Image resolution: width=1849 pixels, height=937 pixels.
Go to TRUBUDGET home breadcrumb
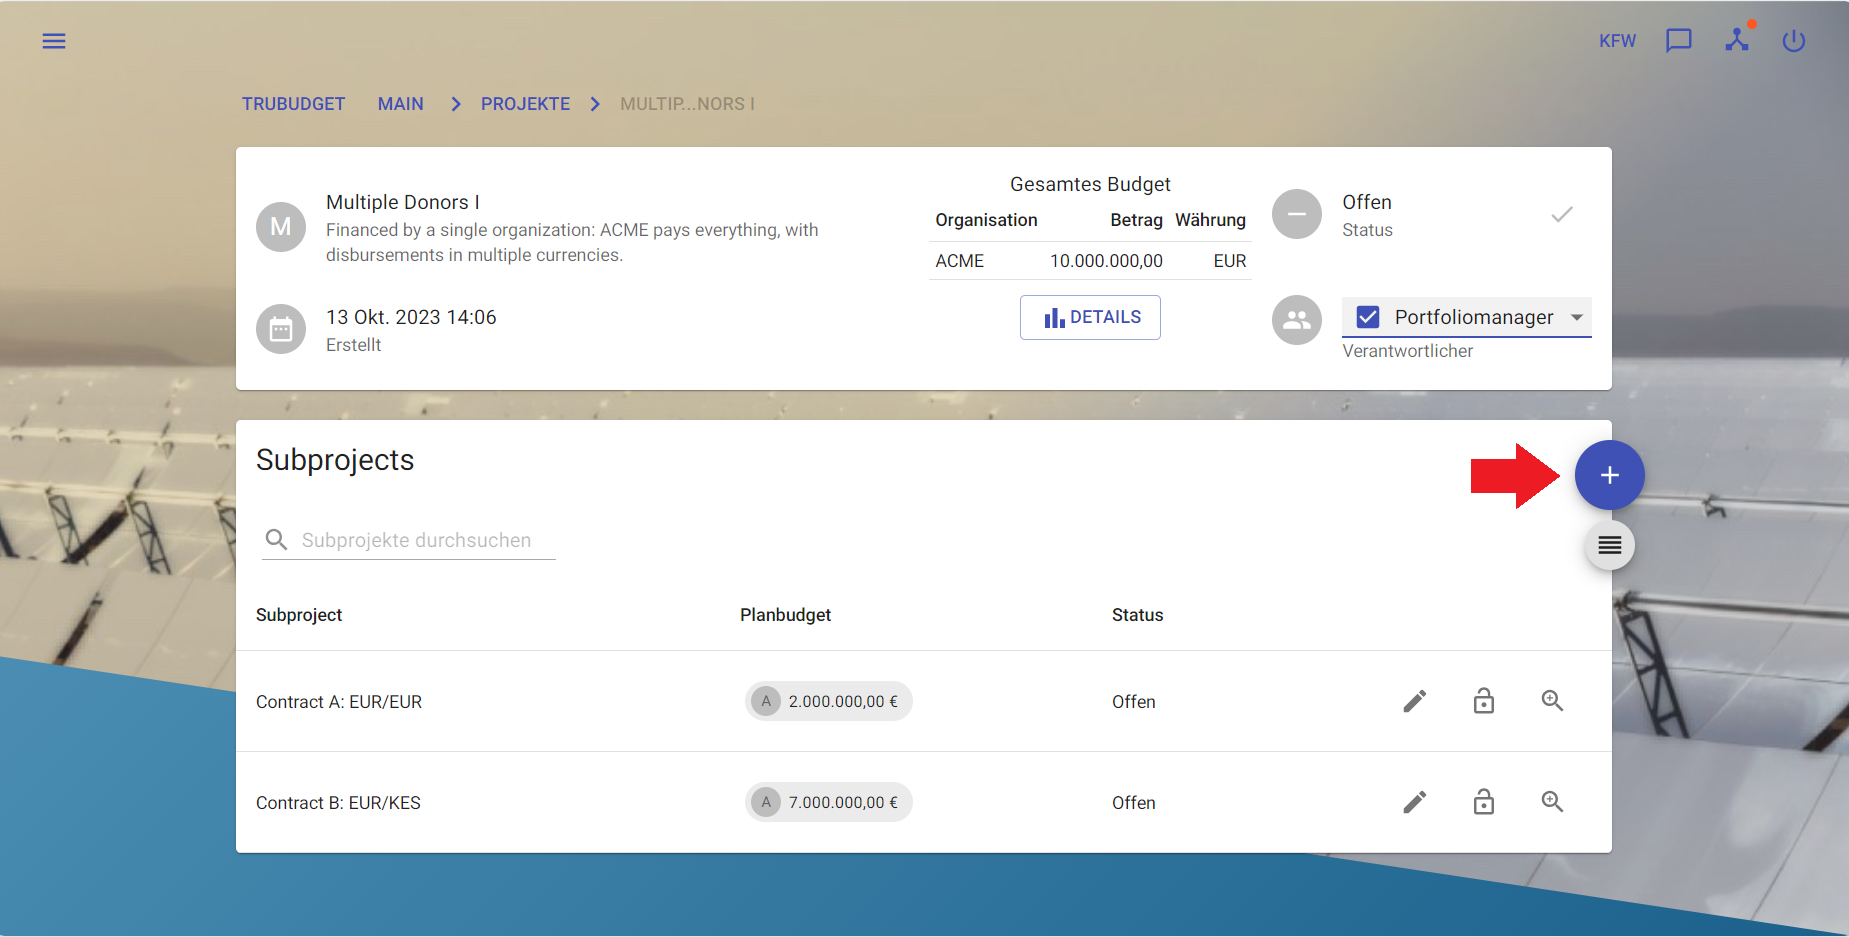[x=293, y=104]
